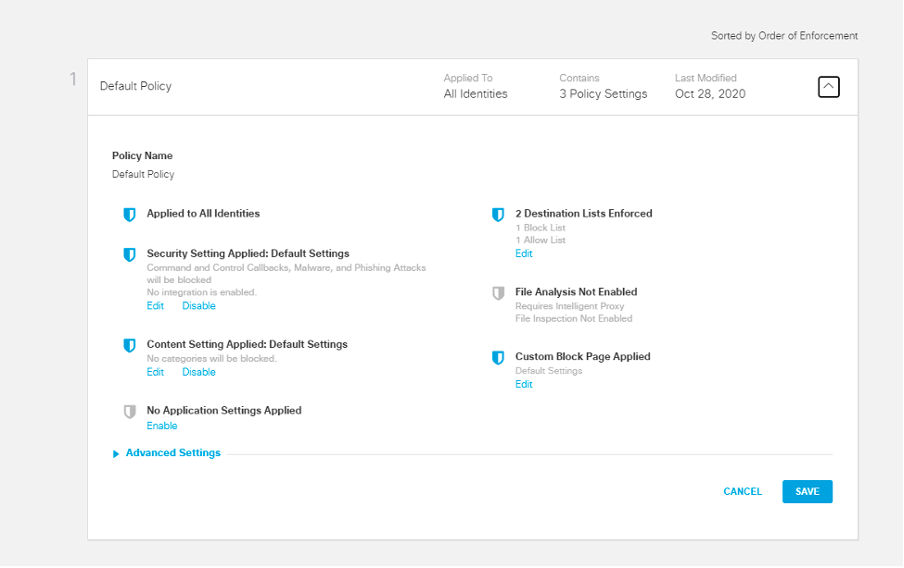Edit the Content Setting defaults
The width and height of the screenshot is (904, 568).
(x=155, y=372)
